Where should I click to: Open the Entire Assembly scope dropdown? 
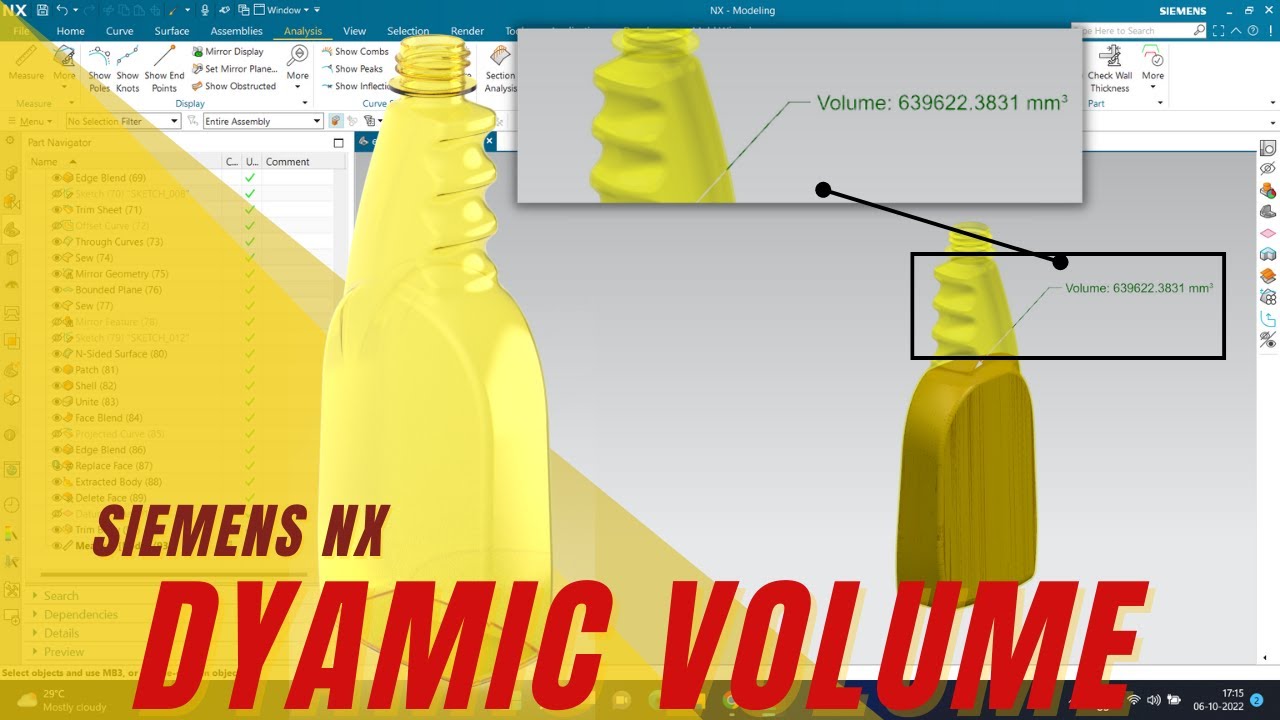click(262, 121)
